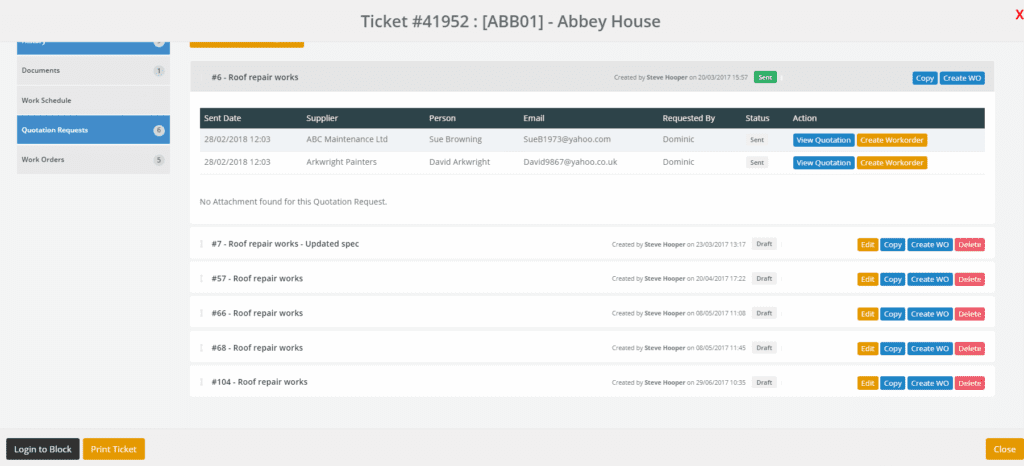Screen dimensions: 1024x466
Task: Expand the #66 Roof repair works row
Action: coord(257,313)
